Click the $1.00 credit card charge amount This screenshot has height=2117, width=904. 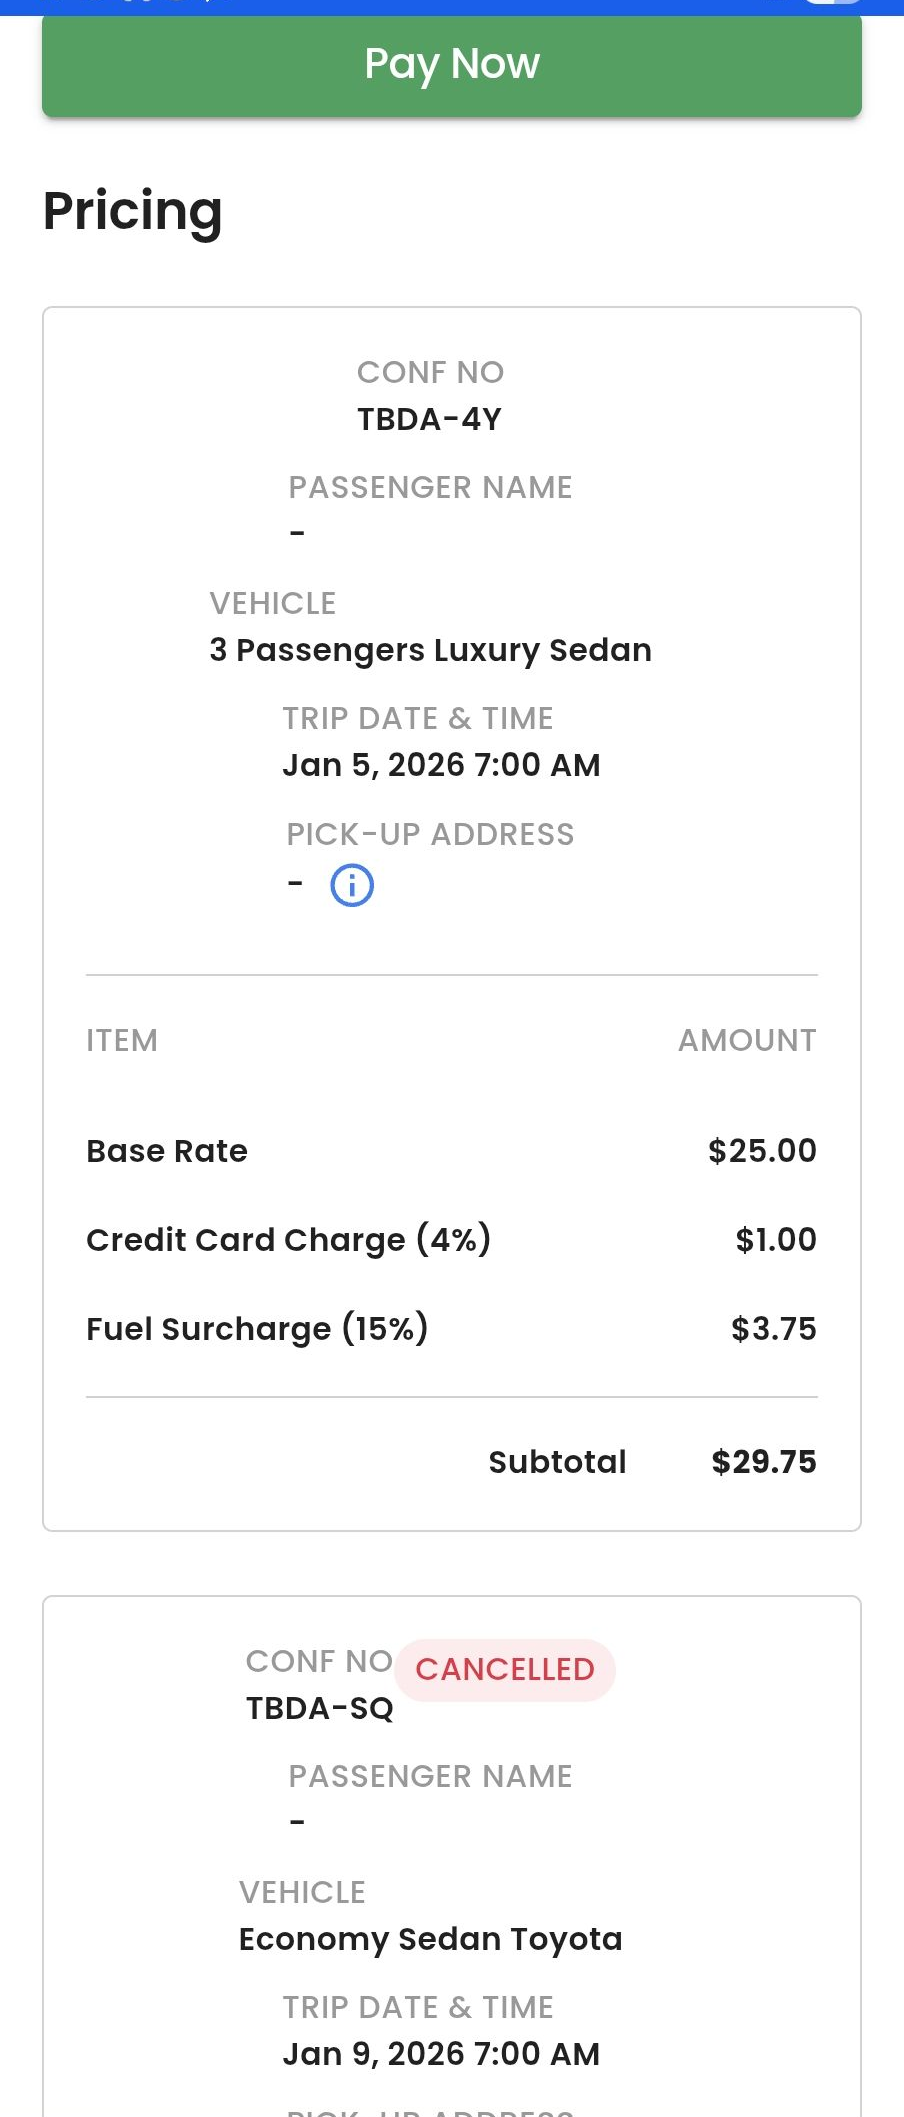(x=776, y=1240)
